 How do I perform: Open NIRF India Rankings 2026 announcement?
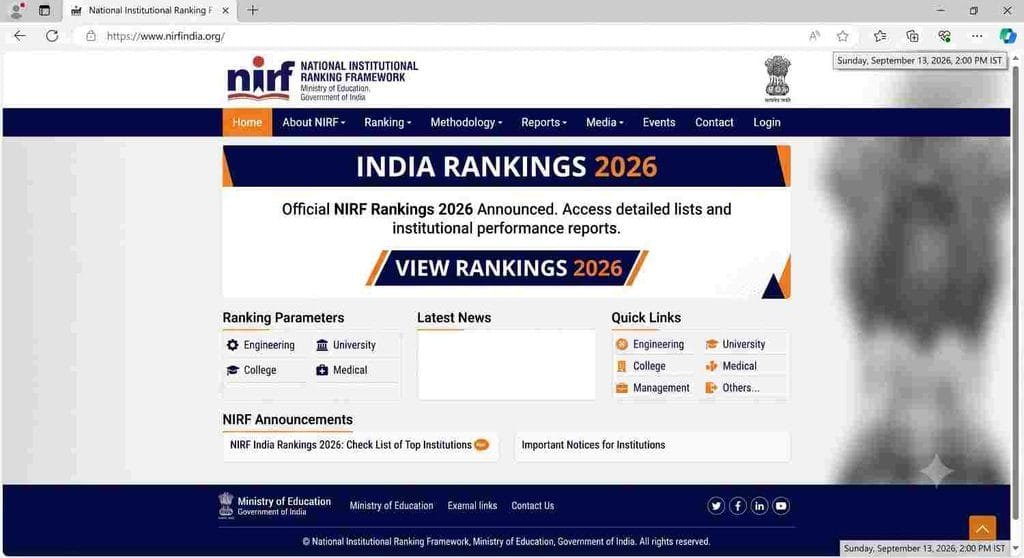click(x=360, y=445)
